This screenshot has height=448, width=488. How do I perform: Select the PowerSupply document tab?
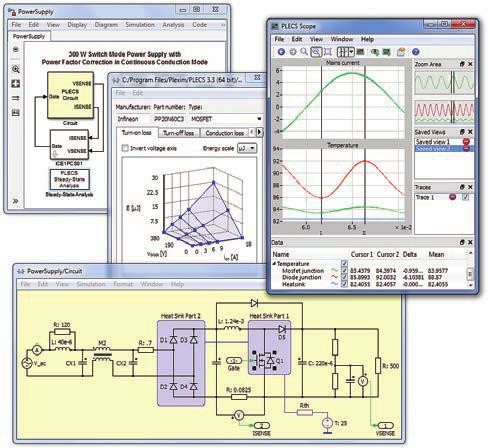(29, 36)
